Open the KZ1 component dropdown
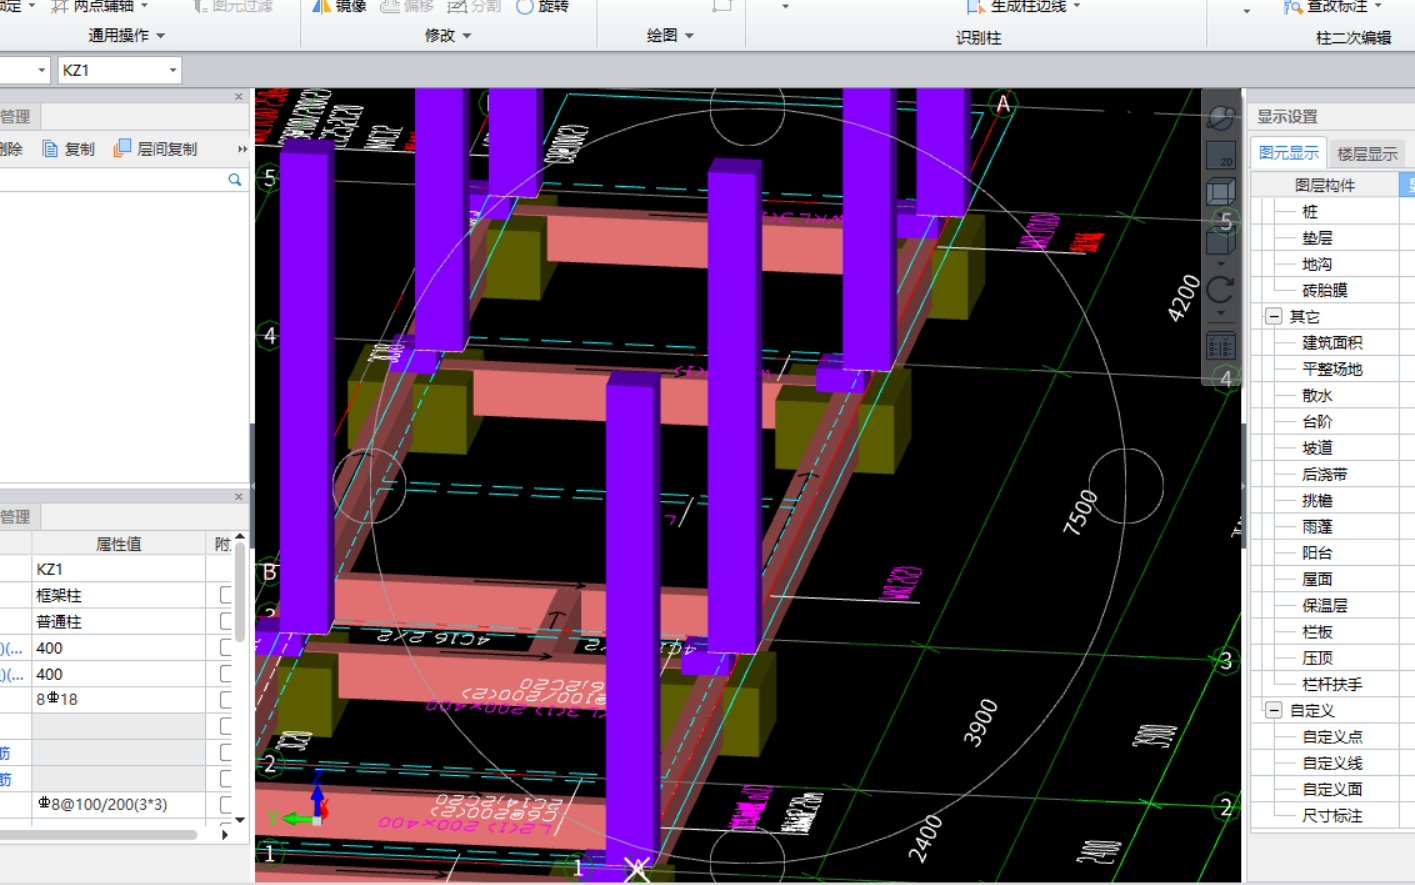1415x885 pixels. pos(173,70)
